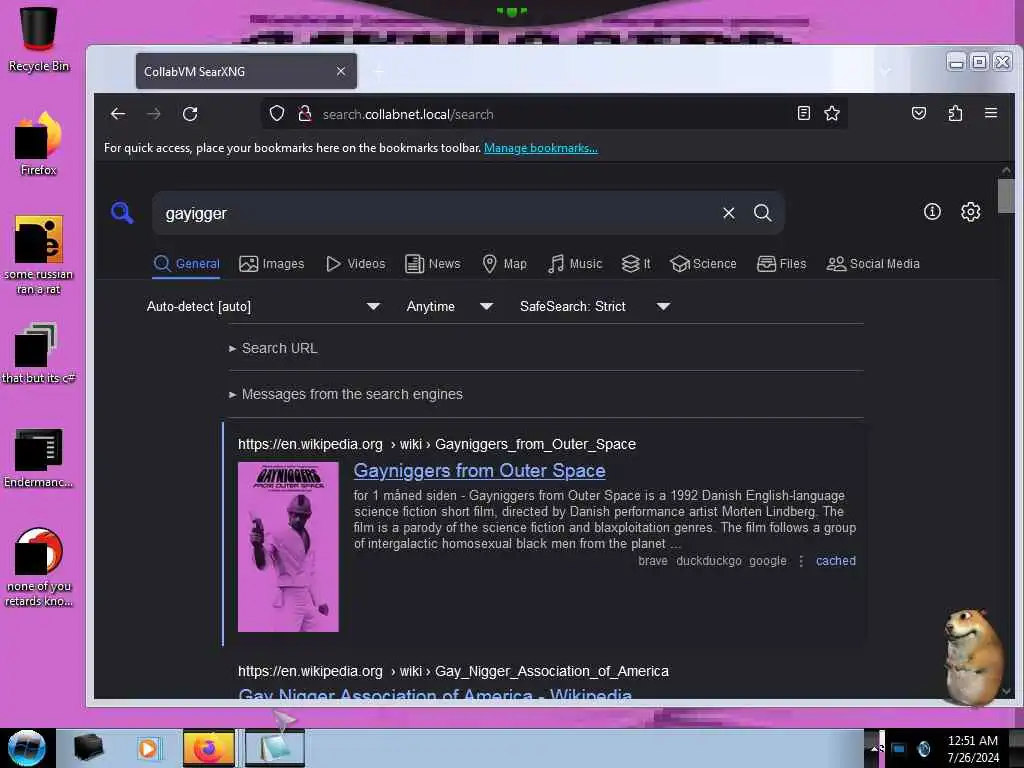
Task: Open the padlock site information icon
Action: coord(304,114)
